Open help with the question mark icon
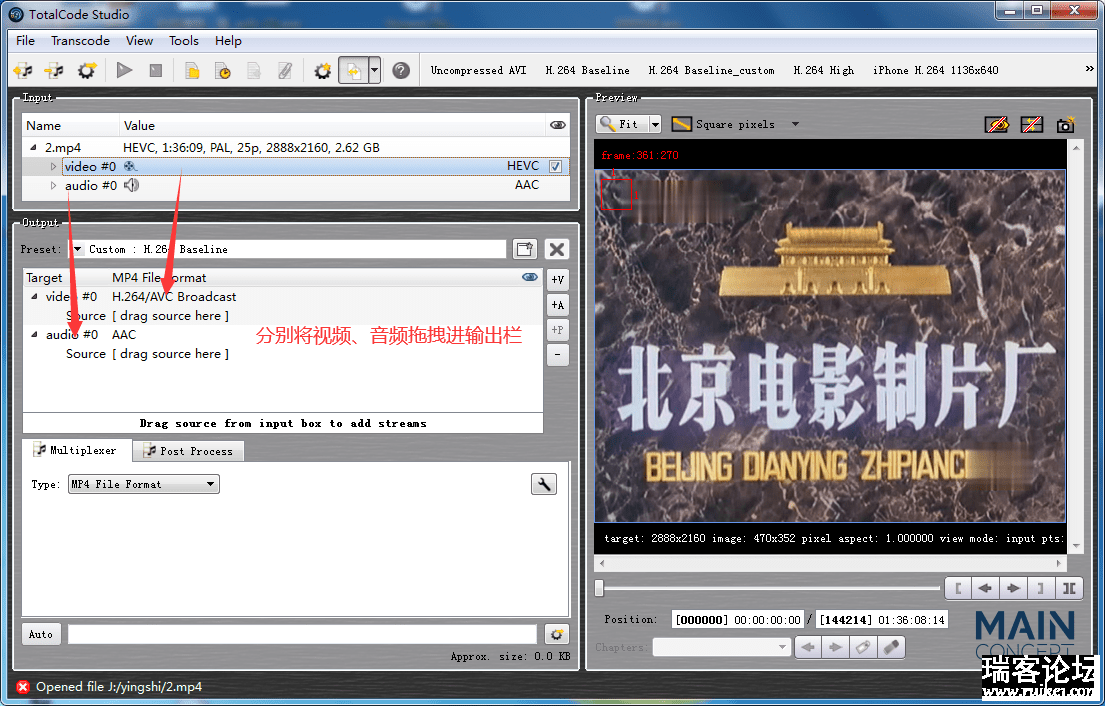This screenshot has height=706, width=1105. pyautogui.click(x=401, y=70)
